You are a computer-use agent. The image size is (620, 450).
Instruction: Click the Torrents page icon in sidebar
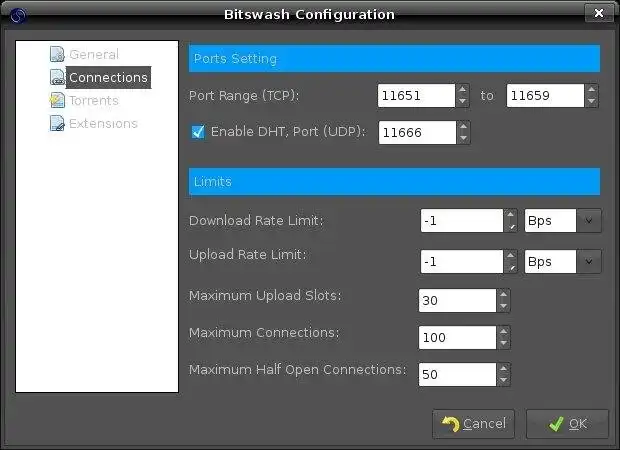click(x=57, y=100)
